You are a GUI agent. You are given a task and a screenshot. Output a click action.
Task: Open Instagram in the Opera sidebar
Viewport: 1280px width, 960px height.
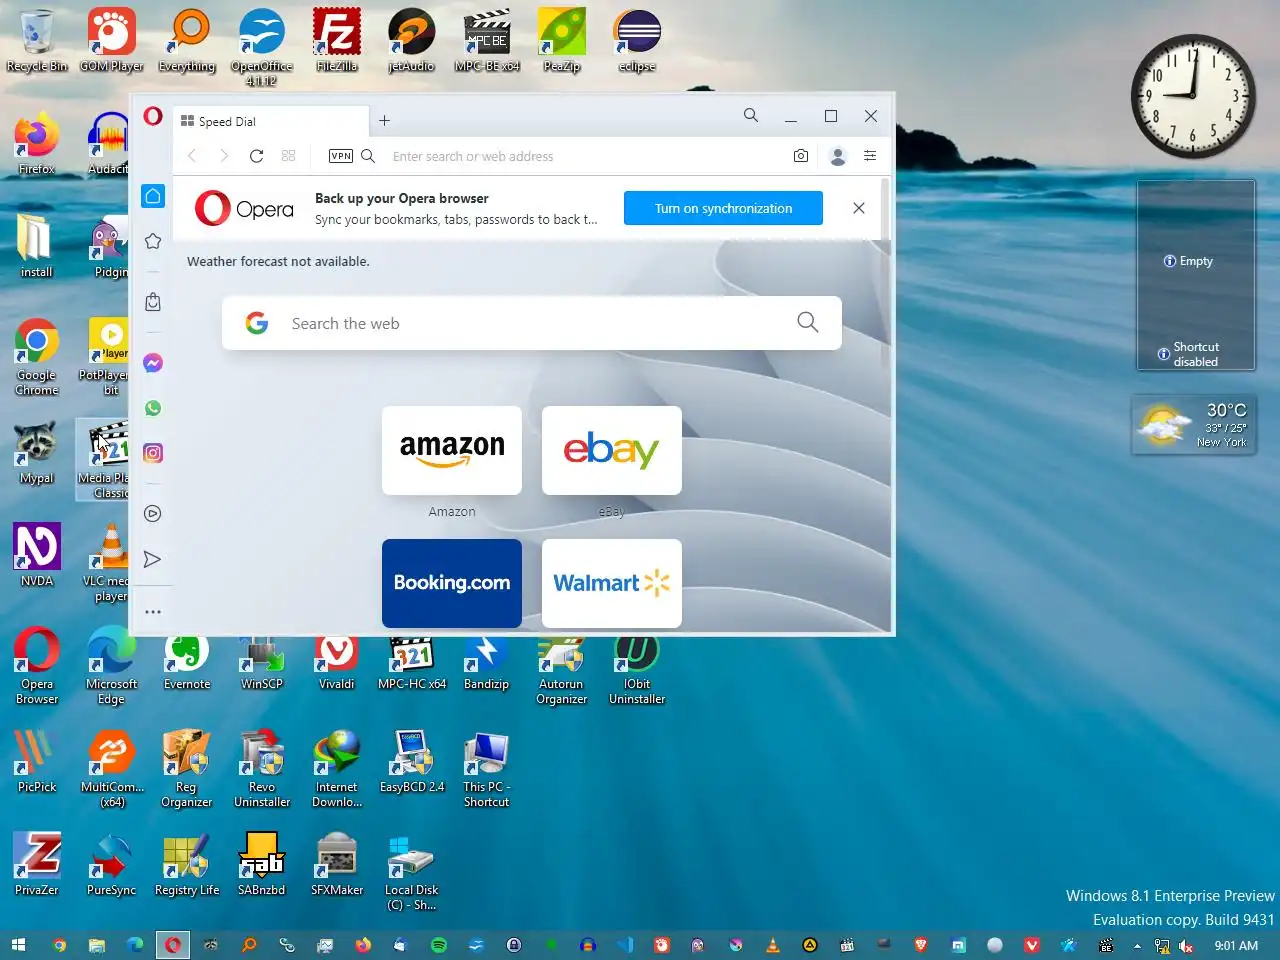coord(153,453)
